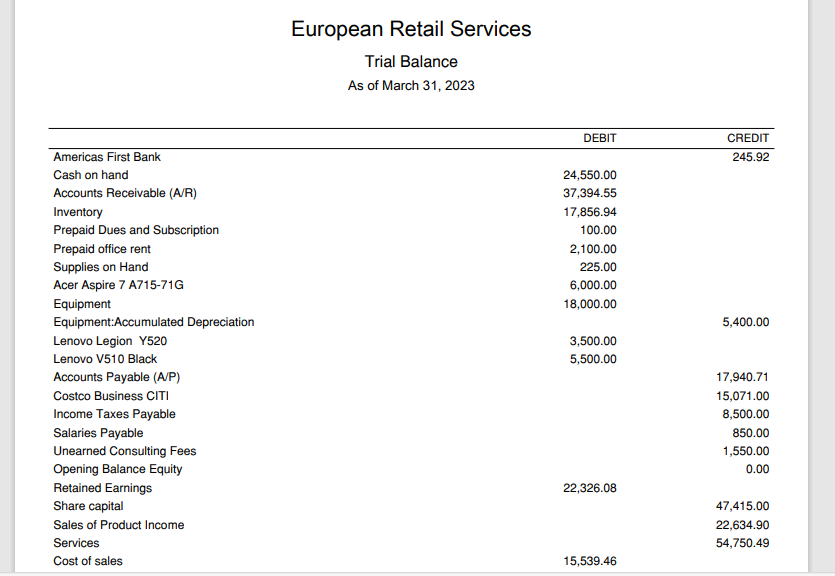Click the Accounts Payable (A/P) credit 17,940.71
The width and height of the screenshot is (835, 576).
click(742, 377)
